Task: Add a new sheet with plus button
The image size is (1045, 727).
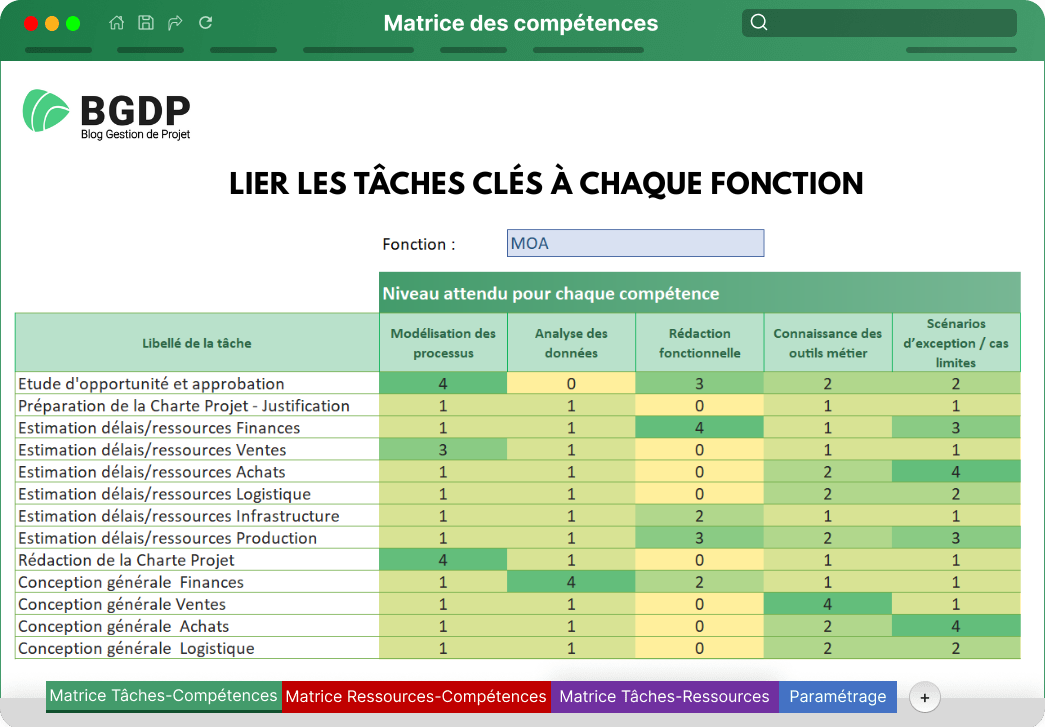Action: 924,698
